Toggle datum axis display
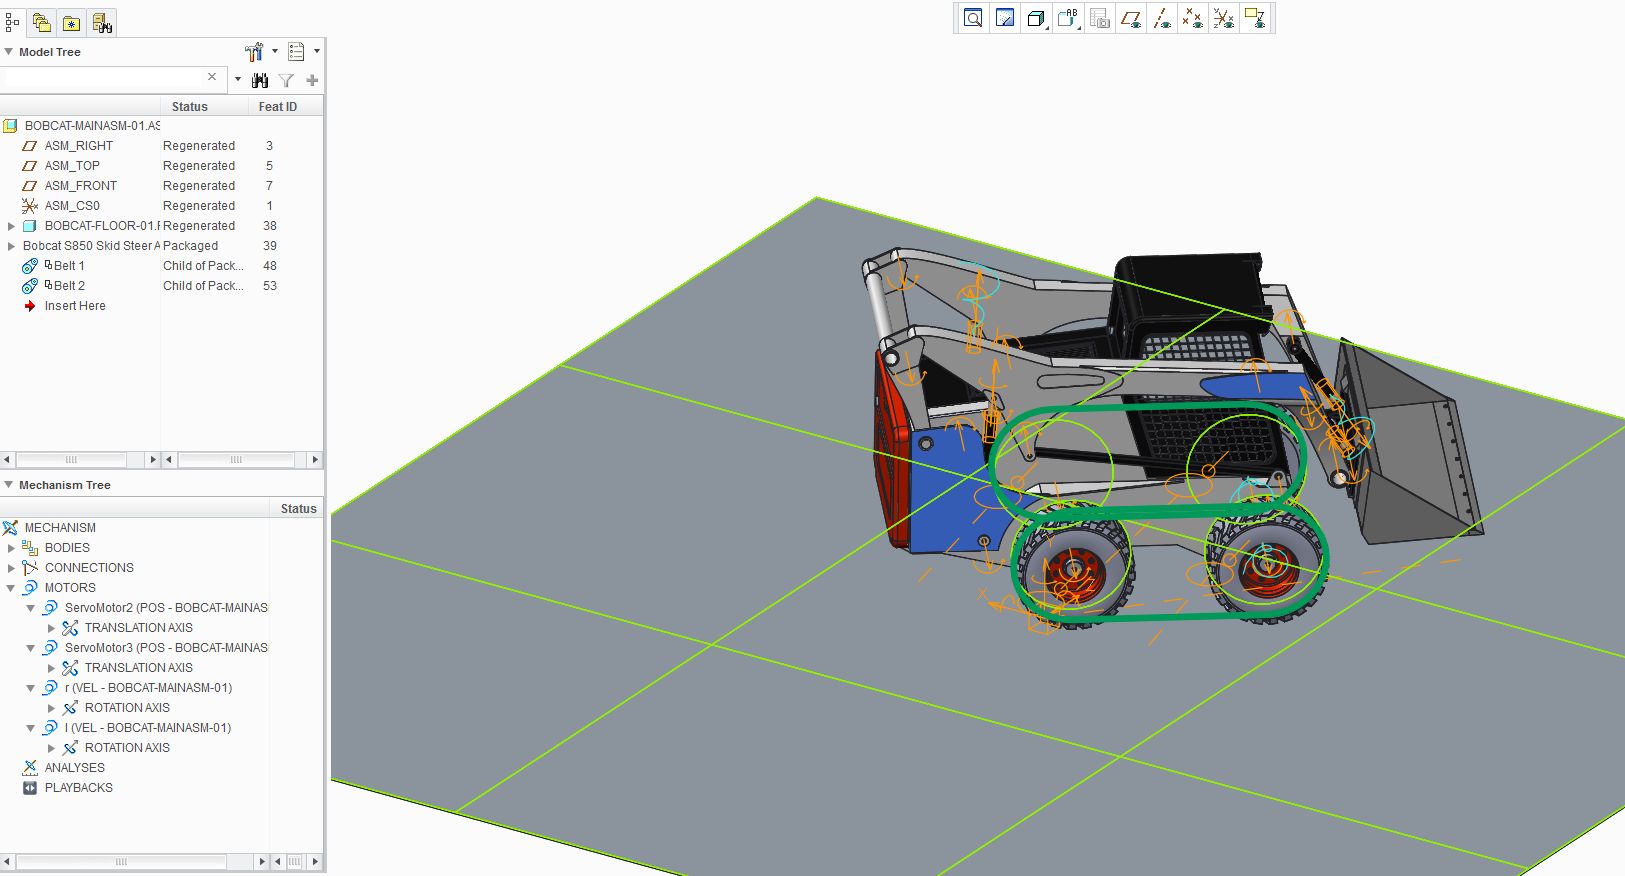This screenshot has width=1625, height=876. point(1162,18)
